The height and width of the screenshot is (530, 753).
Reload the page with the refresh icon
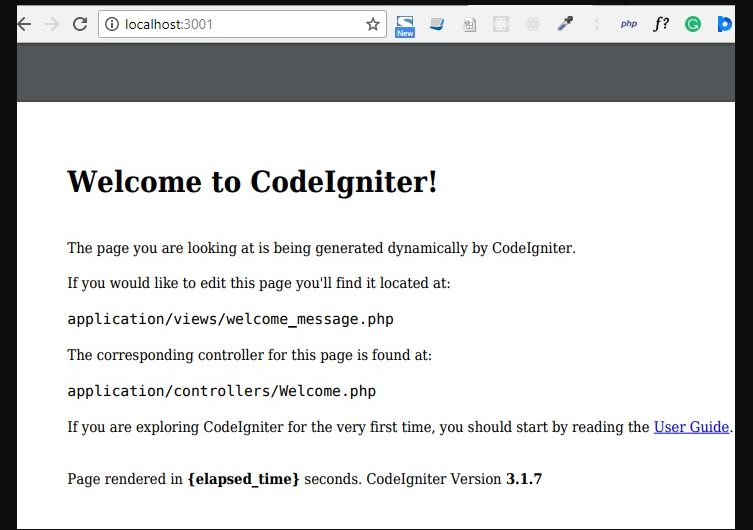click(80, 24)
